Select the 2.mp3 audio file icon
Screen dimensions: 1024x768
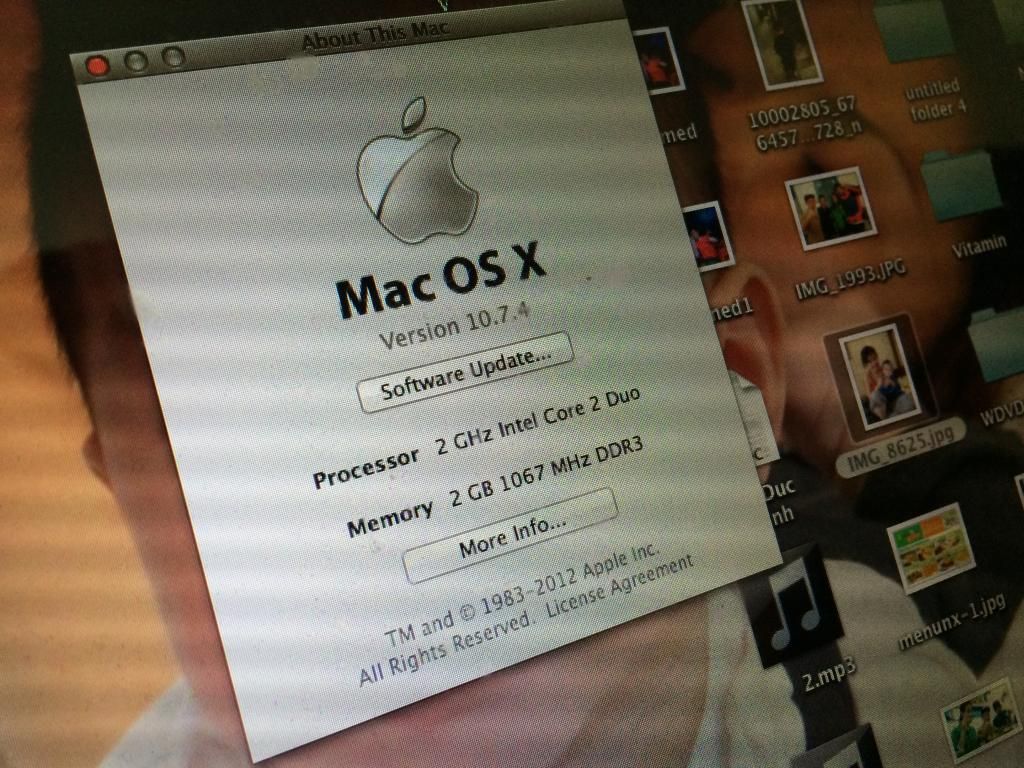[x=793, y=607]
